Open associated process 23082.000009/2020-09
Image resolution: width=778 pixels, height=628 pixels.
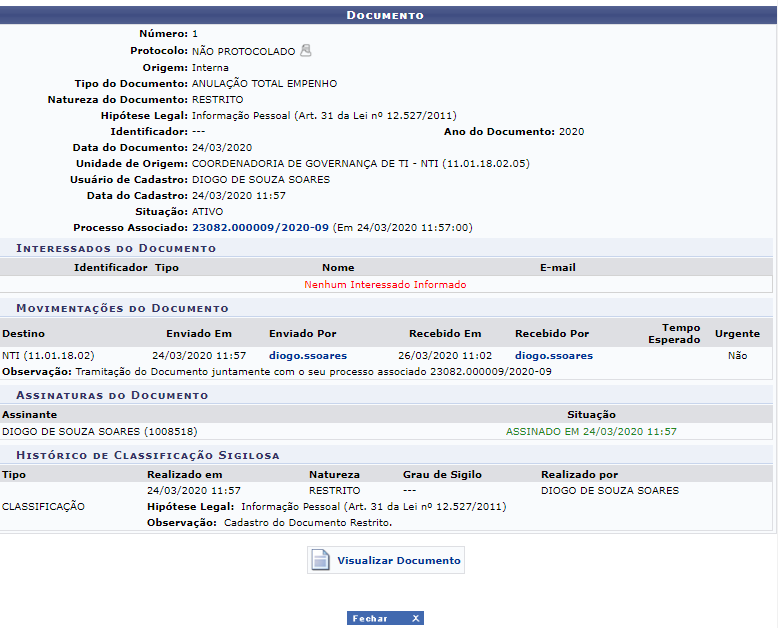click(260, 228)
